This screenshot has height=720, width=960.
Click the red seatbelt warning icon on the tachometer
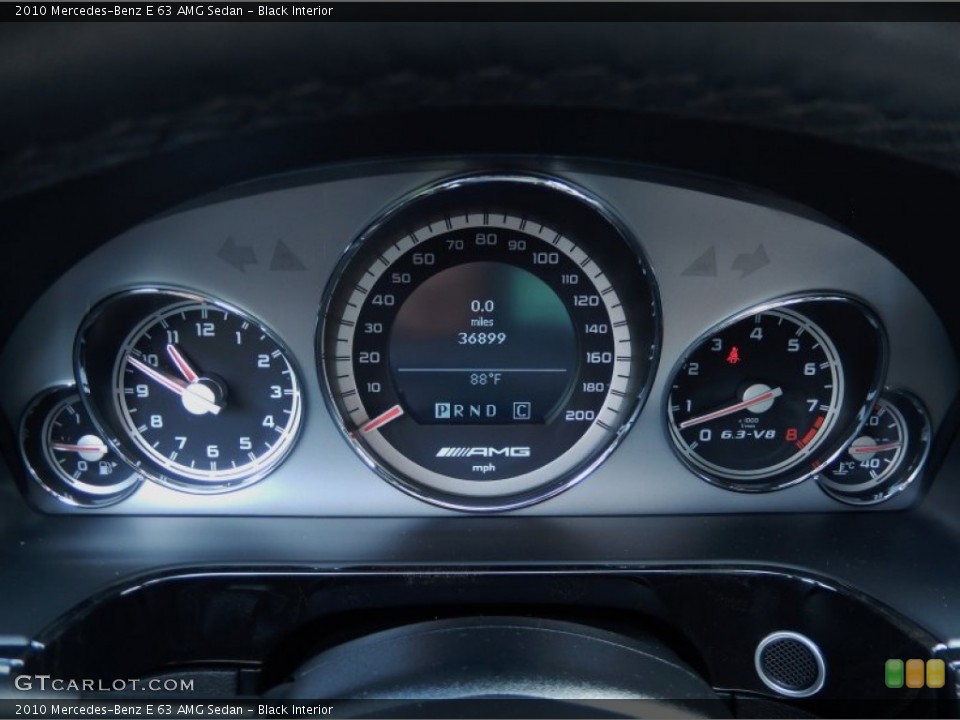click(733, 355)
